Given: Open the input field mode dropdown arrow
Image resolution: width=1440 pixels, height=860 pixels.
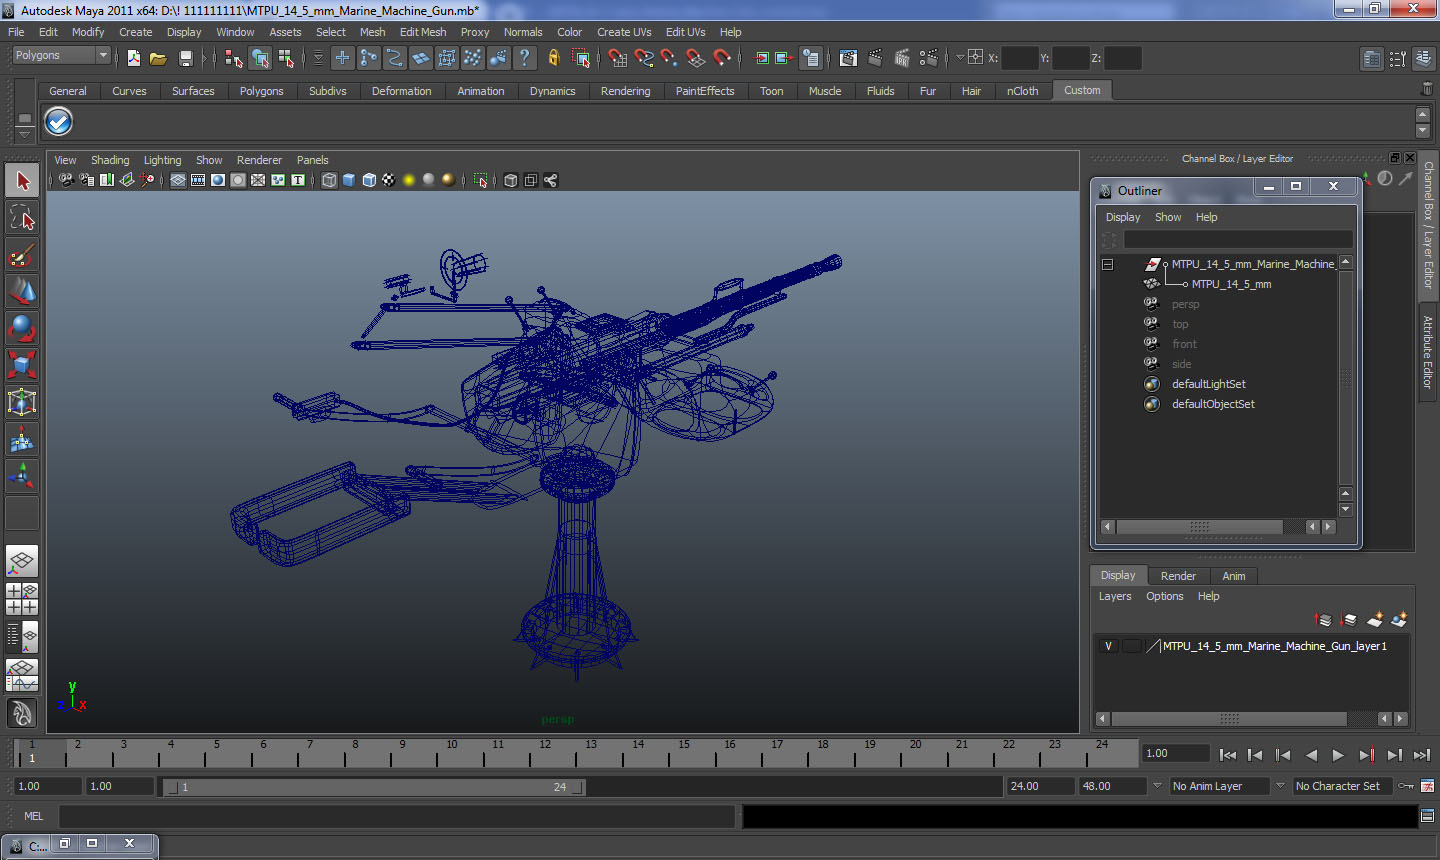Looking at the screenshot, I should [x=960, y=57].
